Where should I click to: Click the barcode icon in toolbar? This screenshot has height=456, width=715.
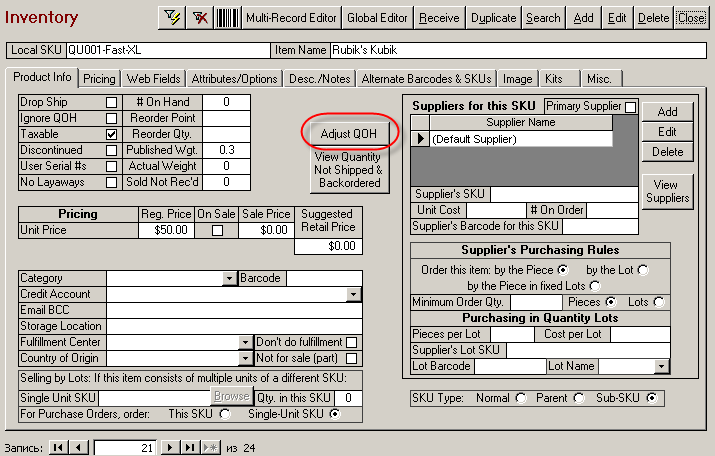tap(227, 18)
